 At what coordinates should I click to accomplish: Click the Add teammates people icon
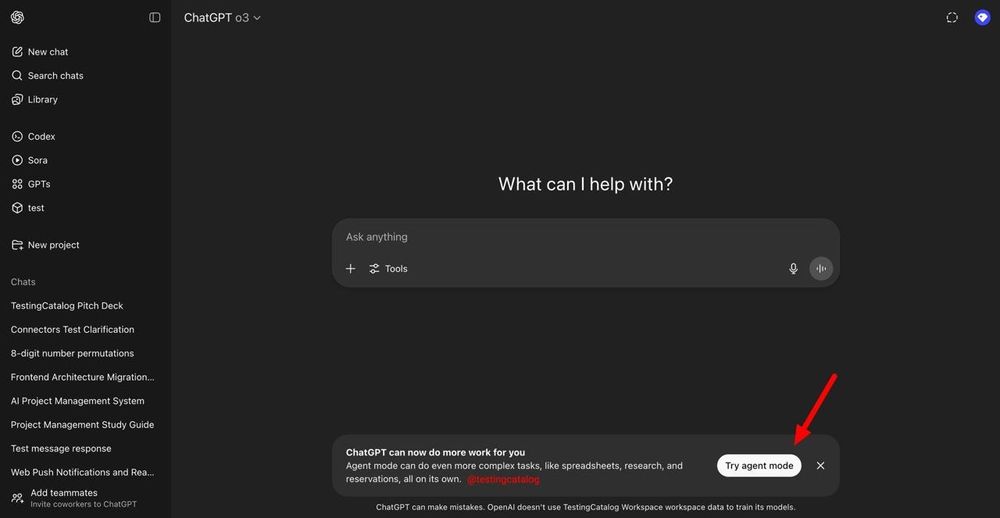tap(17, 498)
